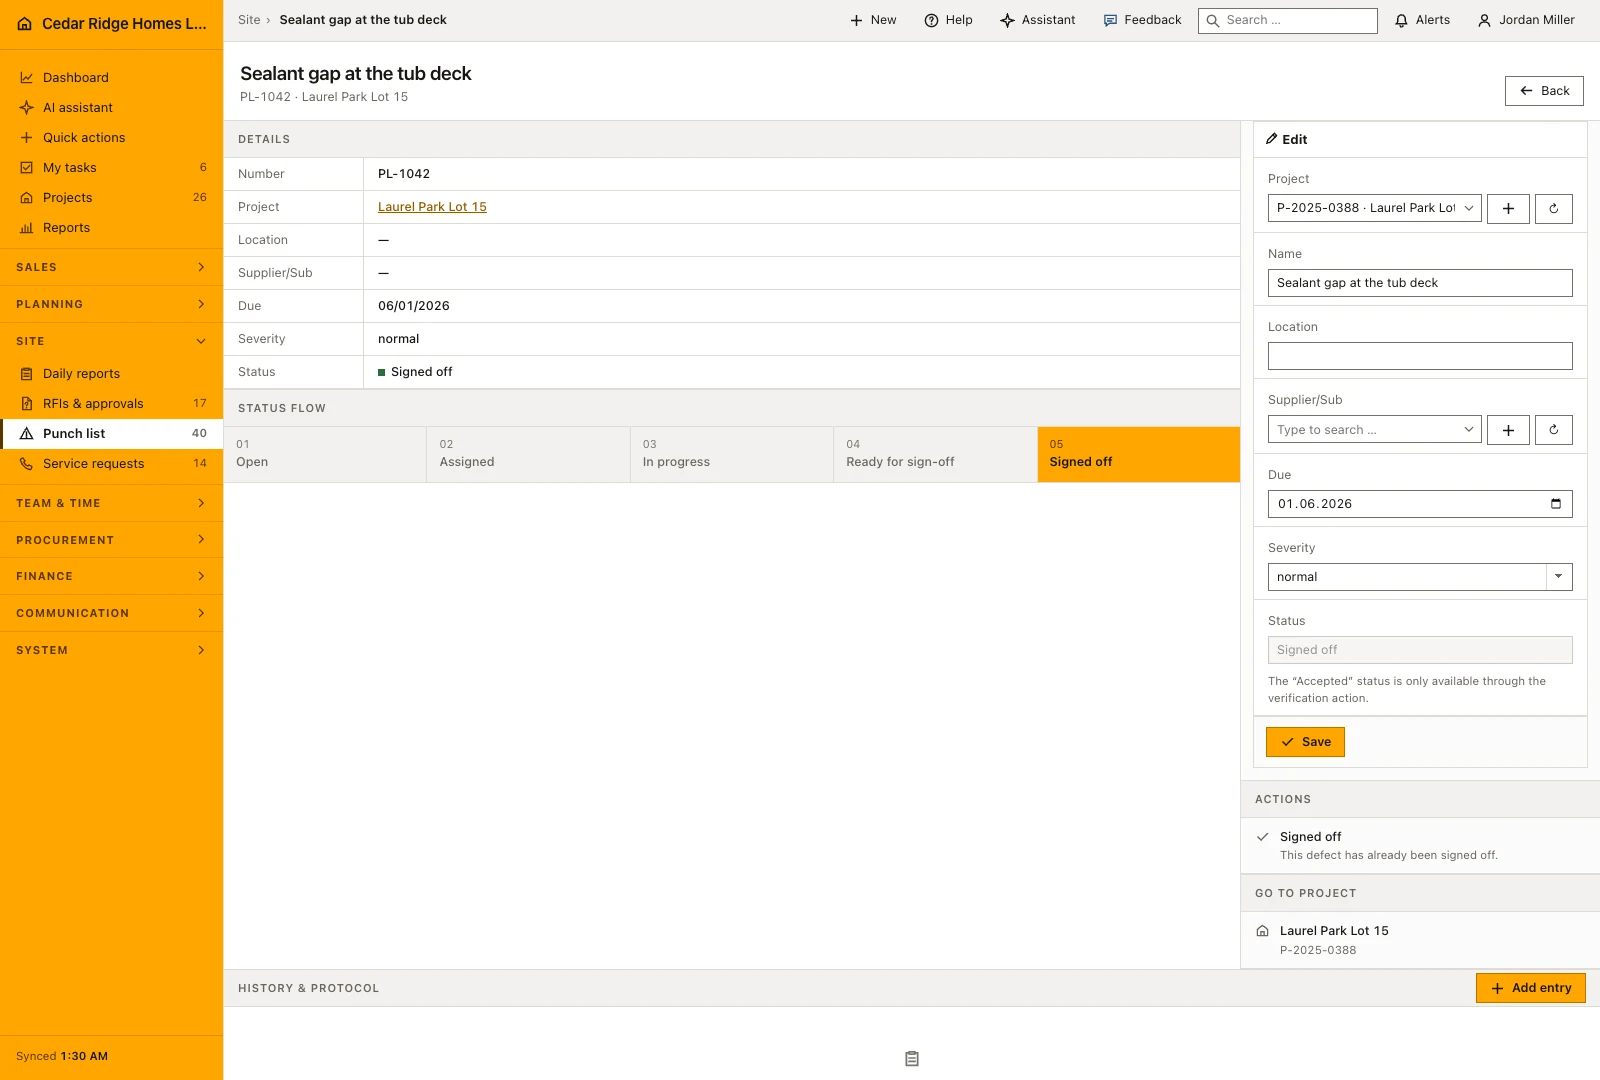Image resolution: width=1600 pixels, height=1080 pixels.
Task: Click the New button in top bar
Action: point(873,20)
